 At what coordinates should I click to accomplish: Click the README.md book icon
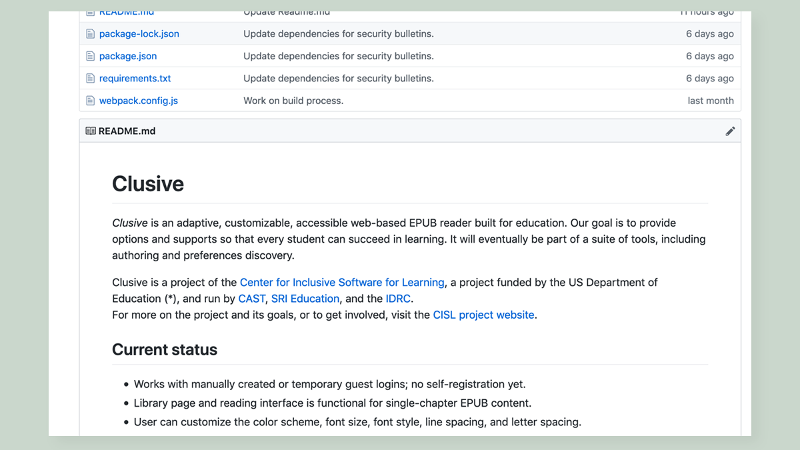tap(90, 131)
